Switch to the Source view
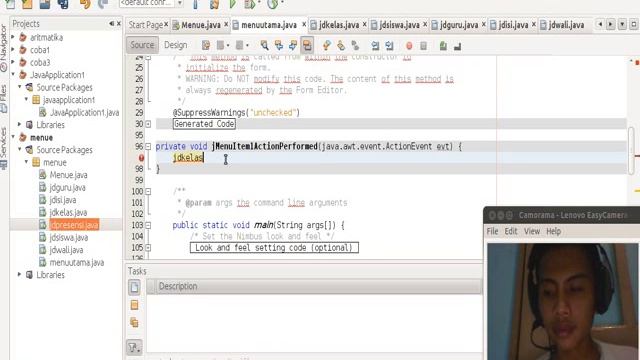The width and height of the screenshot is (640, 360). click(x=142, y=45)
